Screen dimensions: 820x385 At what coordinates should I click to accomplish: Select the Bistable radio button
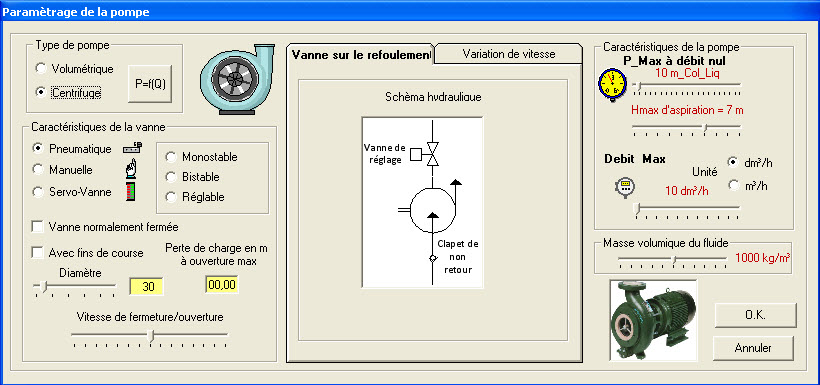[x=192, y=177]
